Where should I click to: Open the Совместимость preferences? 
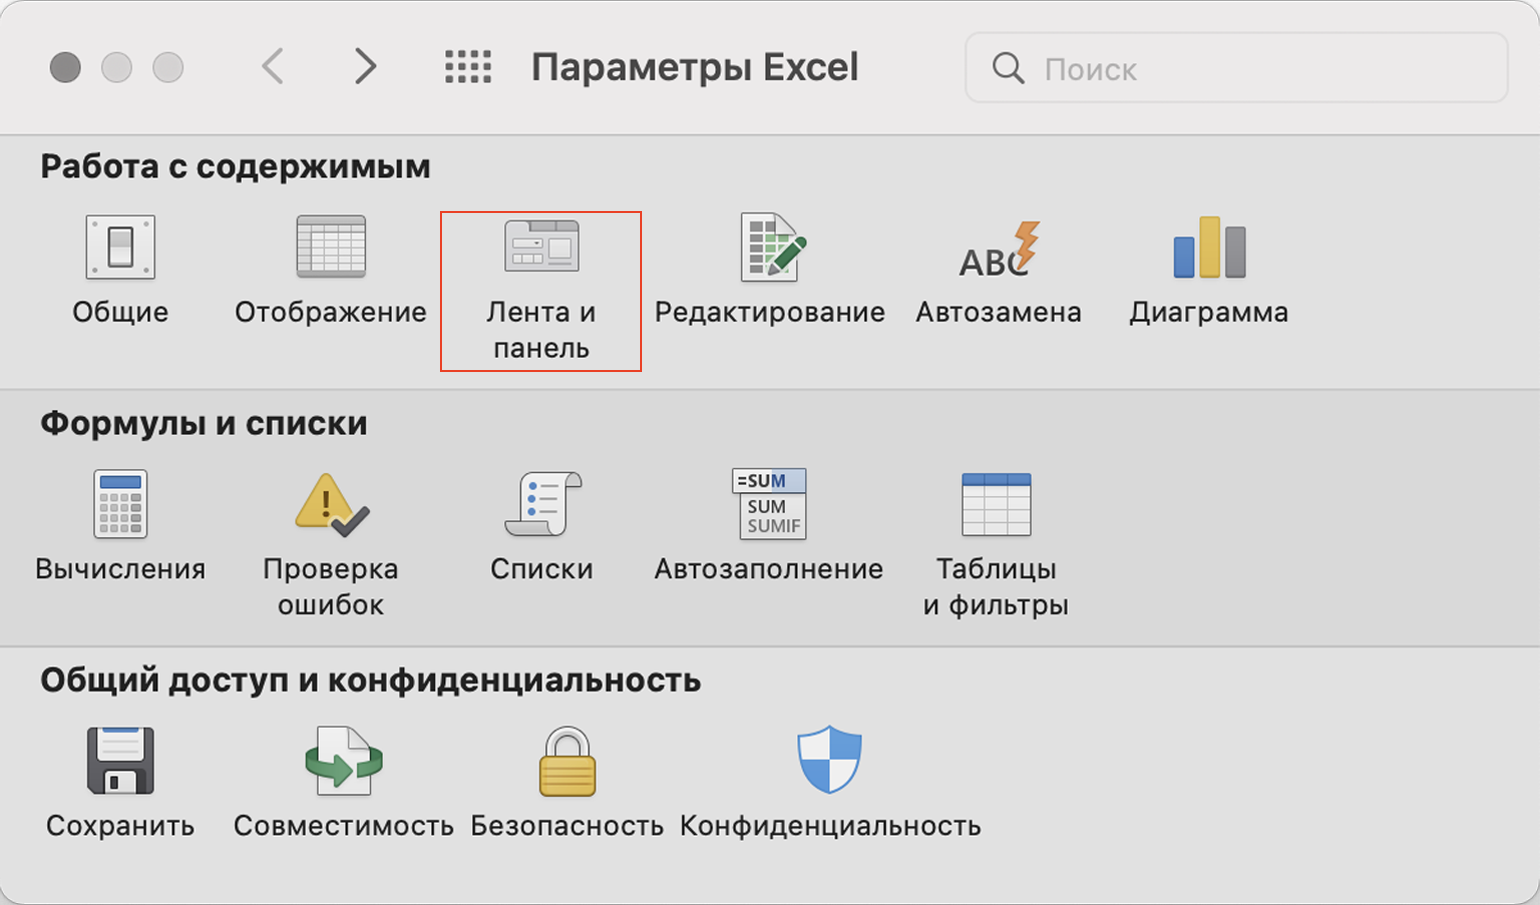click(x=344, y=762)
